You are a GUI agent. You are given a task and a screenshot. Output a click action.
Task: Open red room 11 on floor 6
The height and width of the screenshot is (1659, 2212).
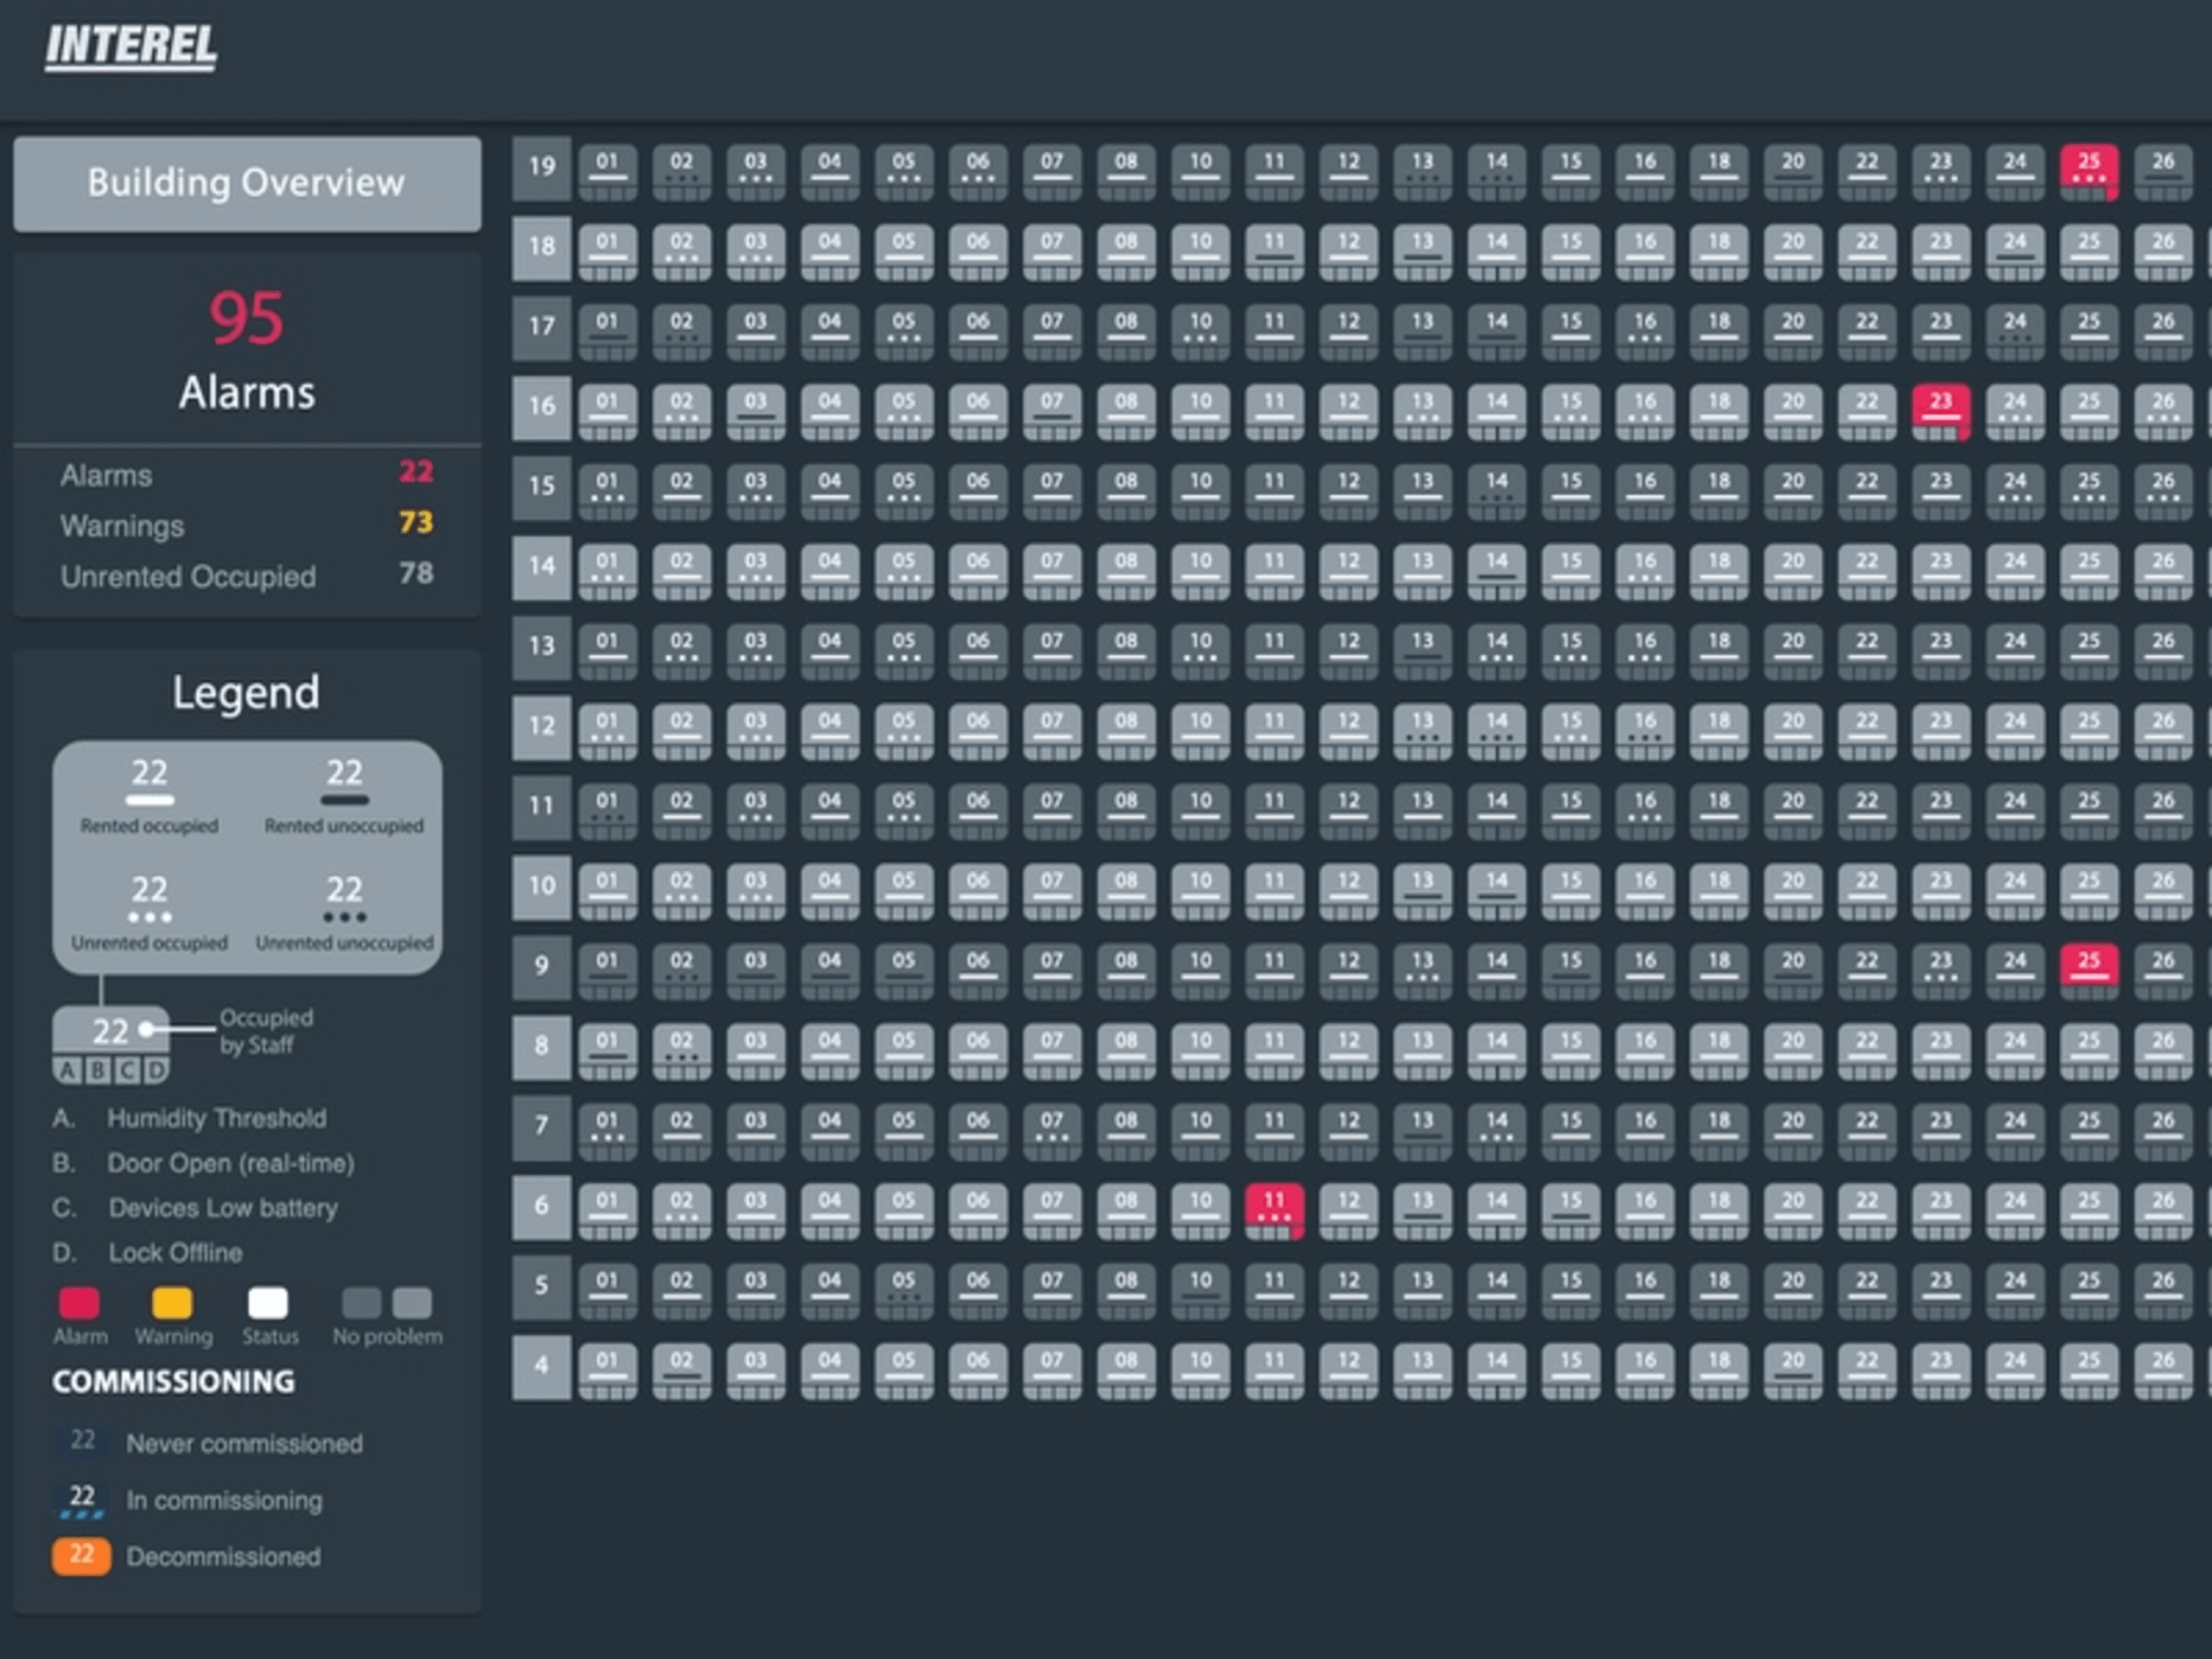[1273, 1208]
